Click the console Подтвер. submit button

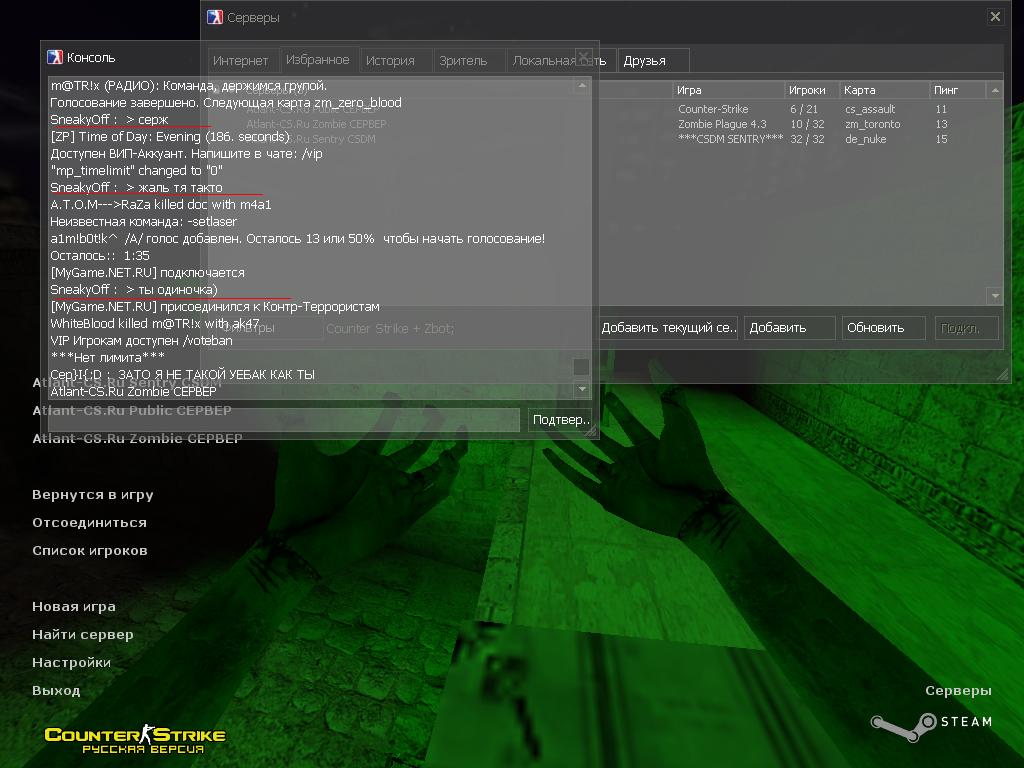560,420
